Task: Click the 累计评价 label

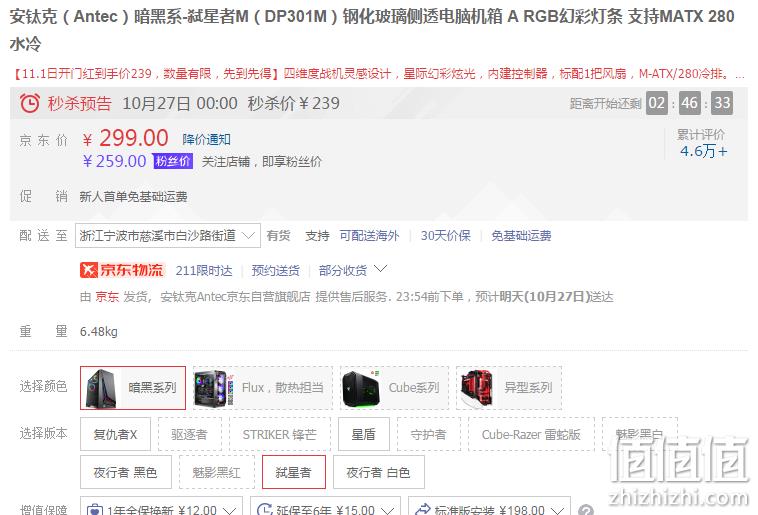Action: (x=700, y=134)
